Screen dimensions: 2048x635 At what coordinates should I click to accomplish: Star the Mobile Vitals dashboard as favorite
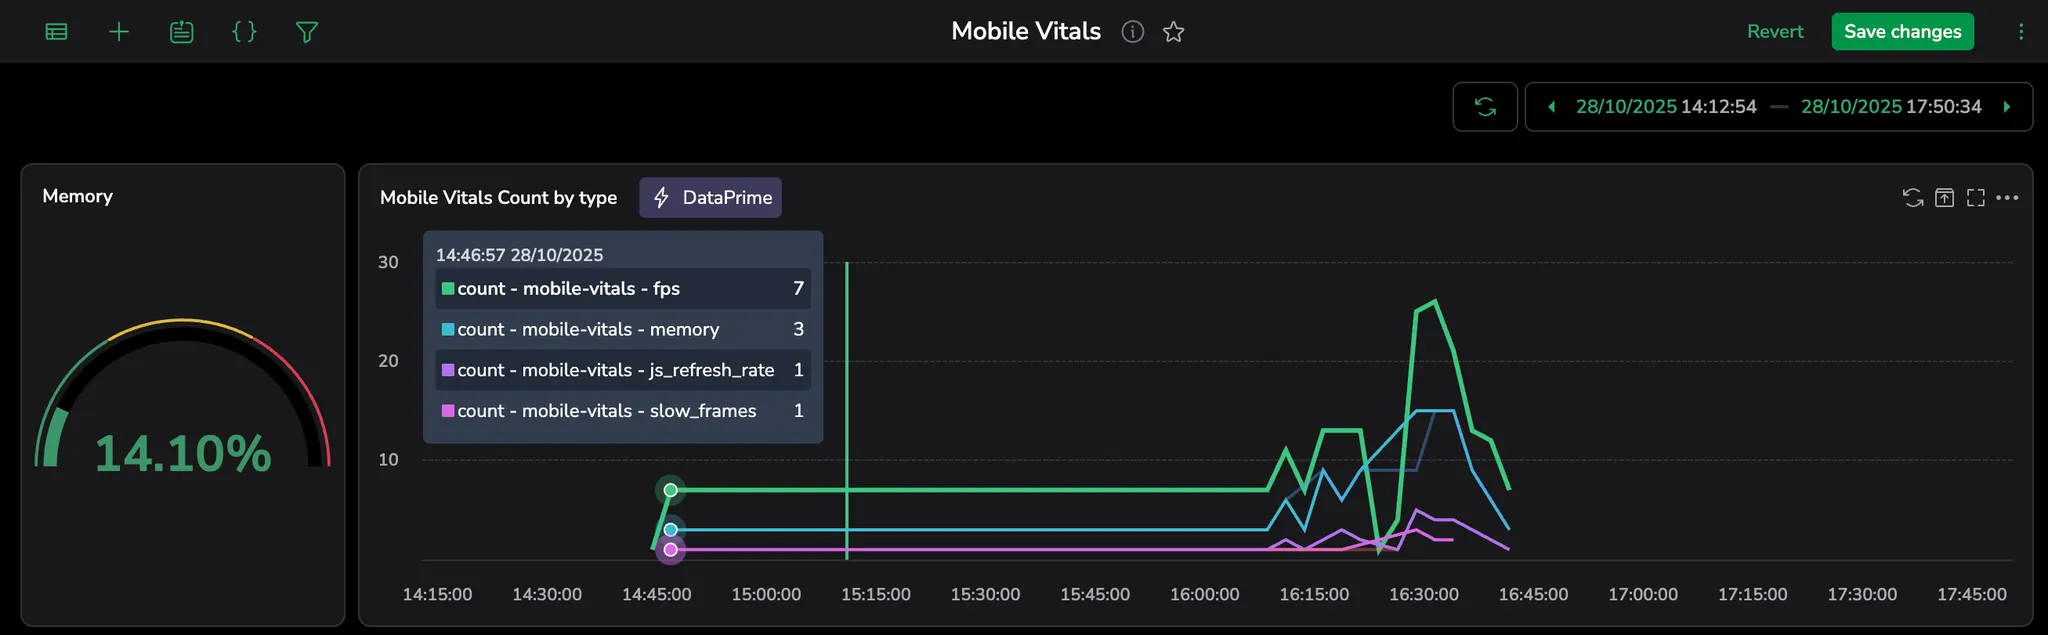[1174, 32]
